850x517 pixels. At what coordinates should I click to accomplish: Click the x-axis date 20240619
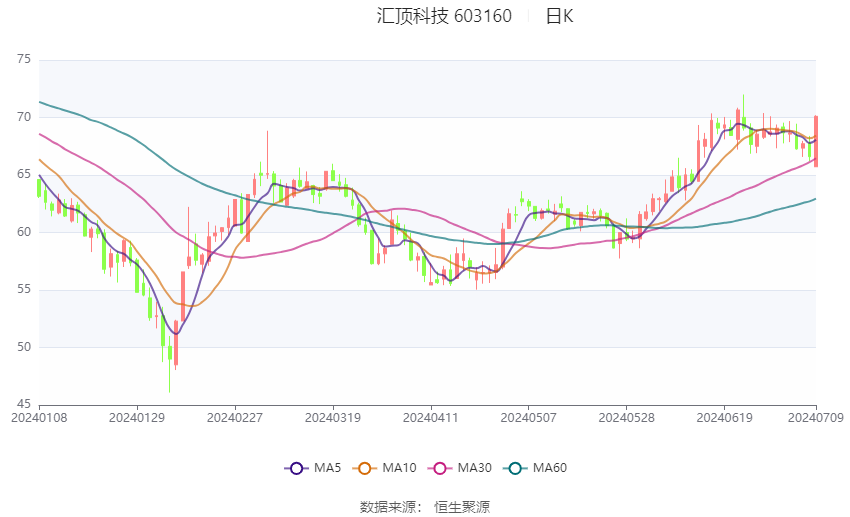click(x=724, y=418)
